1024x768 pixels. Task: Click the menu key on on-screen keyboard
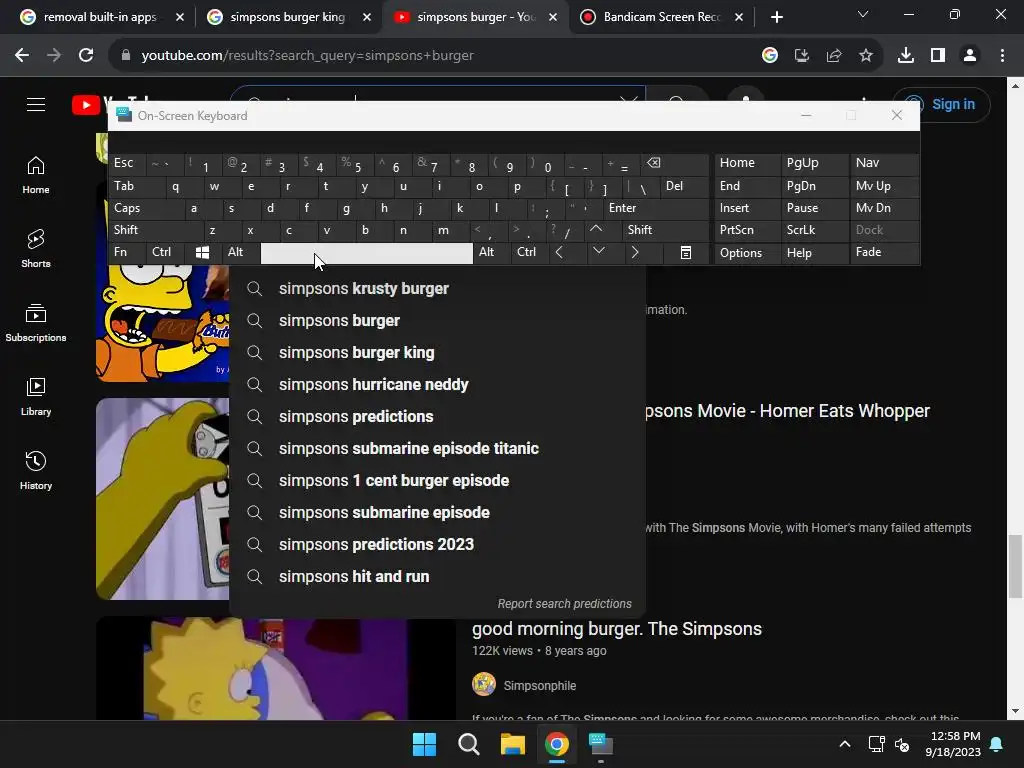pos(686,253)
